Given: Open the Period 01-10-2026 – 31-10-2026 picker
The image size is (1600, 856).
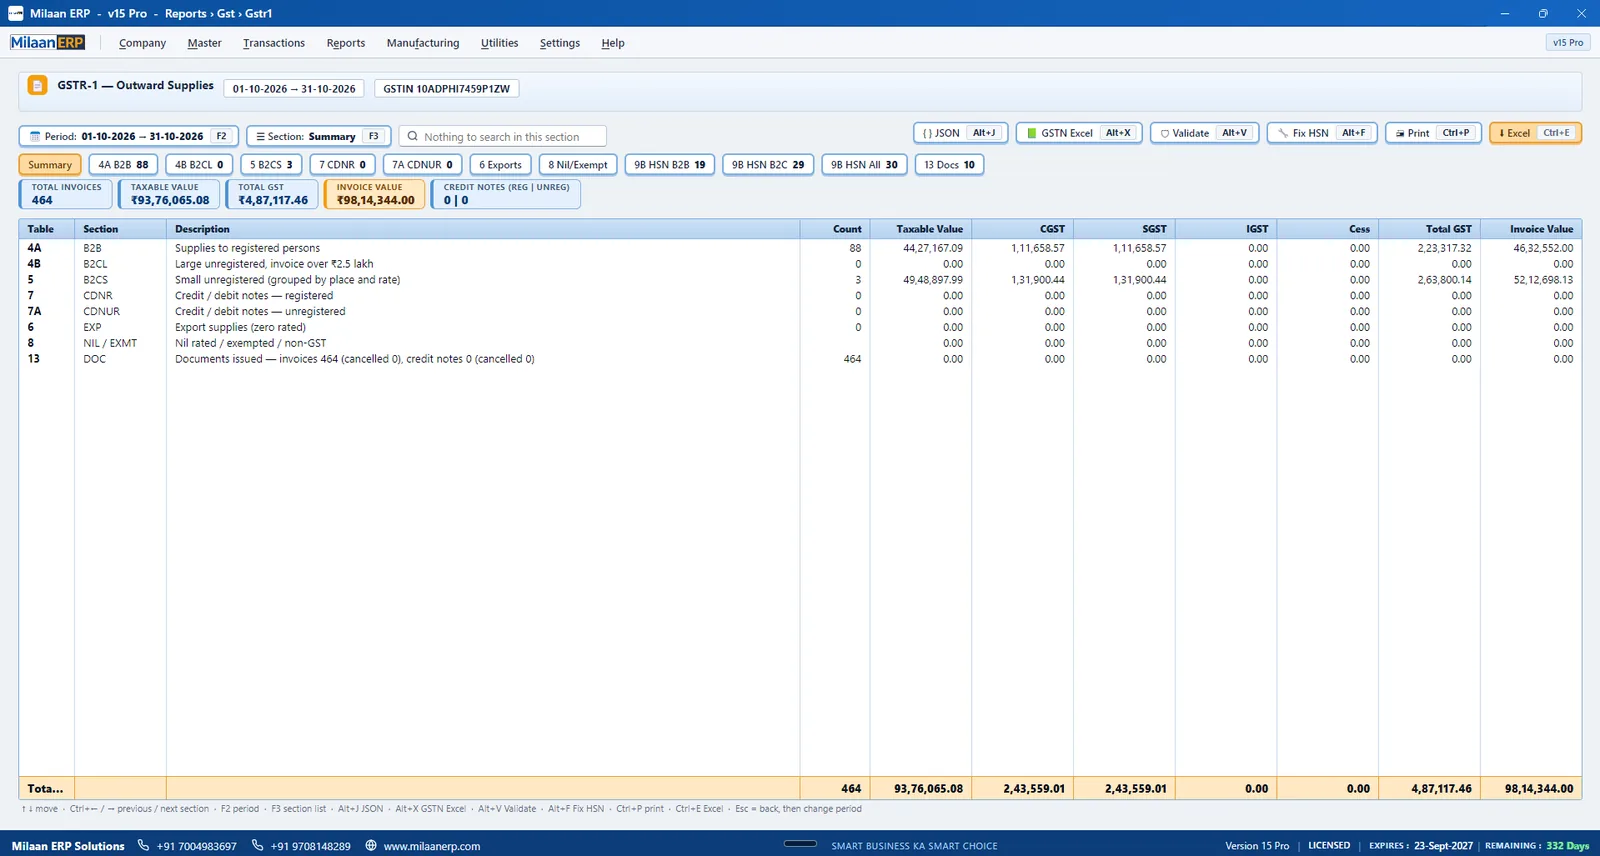Looking at the screenshot, I should coord(128,136).
